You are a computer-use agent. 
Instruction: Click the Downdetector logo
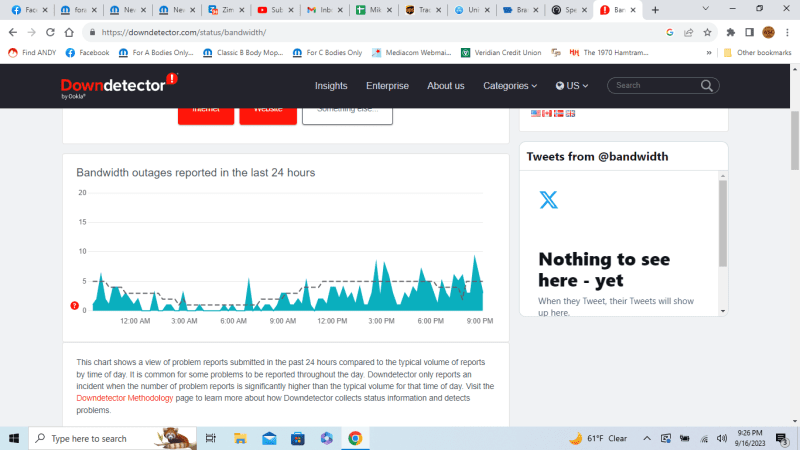(x=119, y=86)
